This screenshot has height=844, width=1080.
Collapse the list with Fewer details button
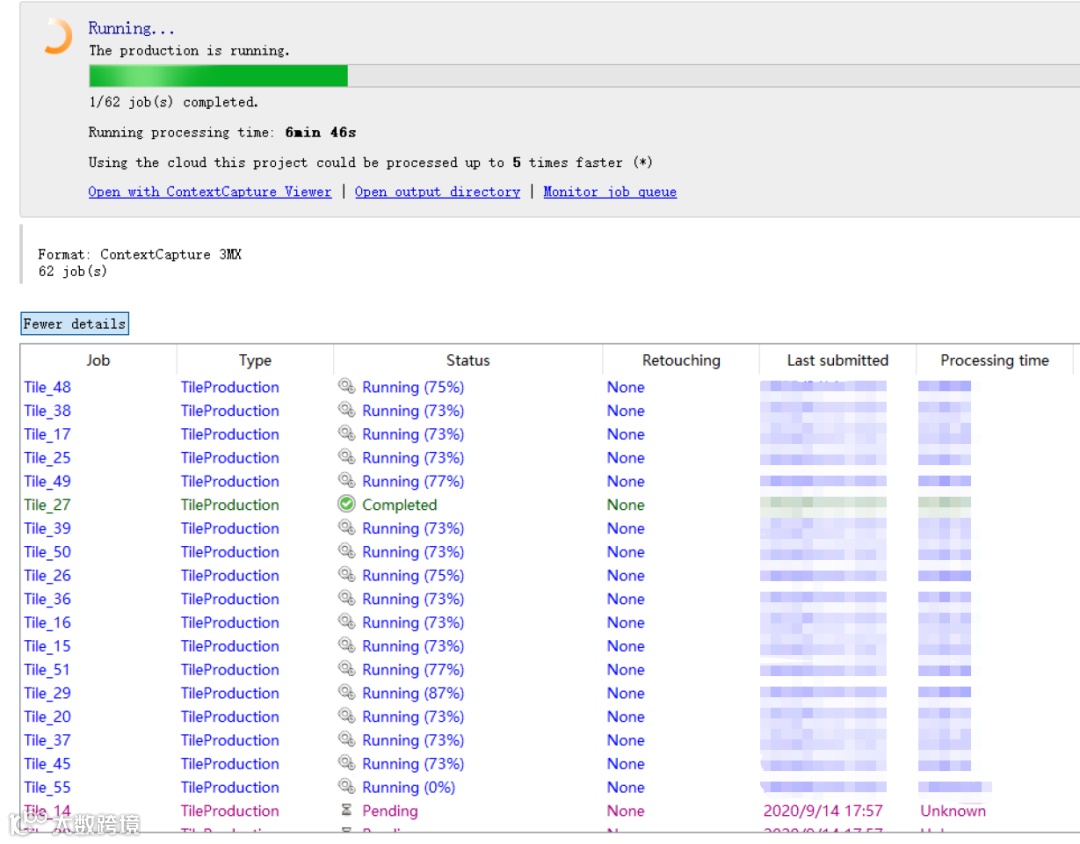pyautogui.click(x=74, y=323)
